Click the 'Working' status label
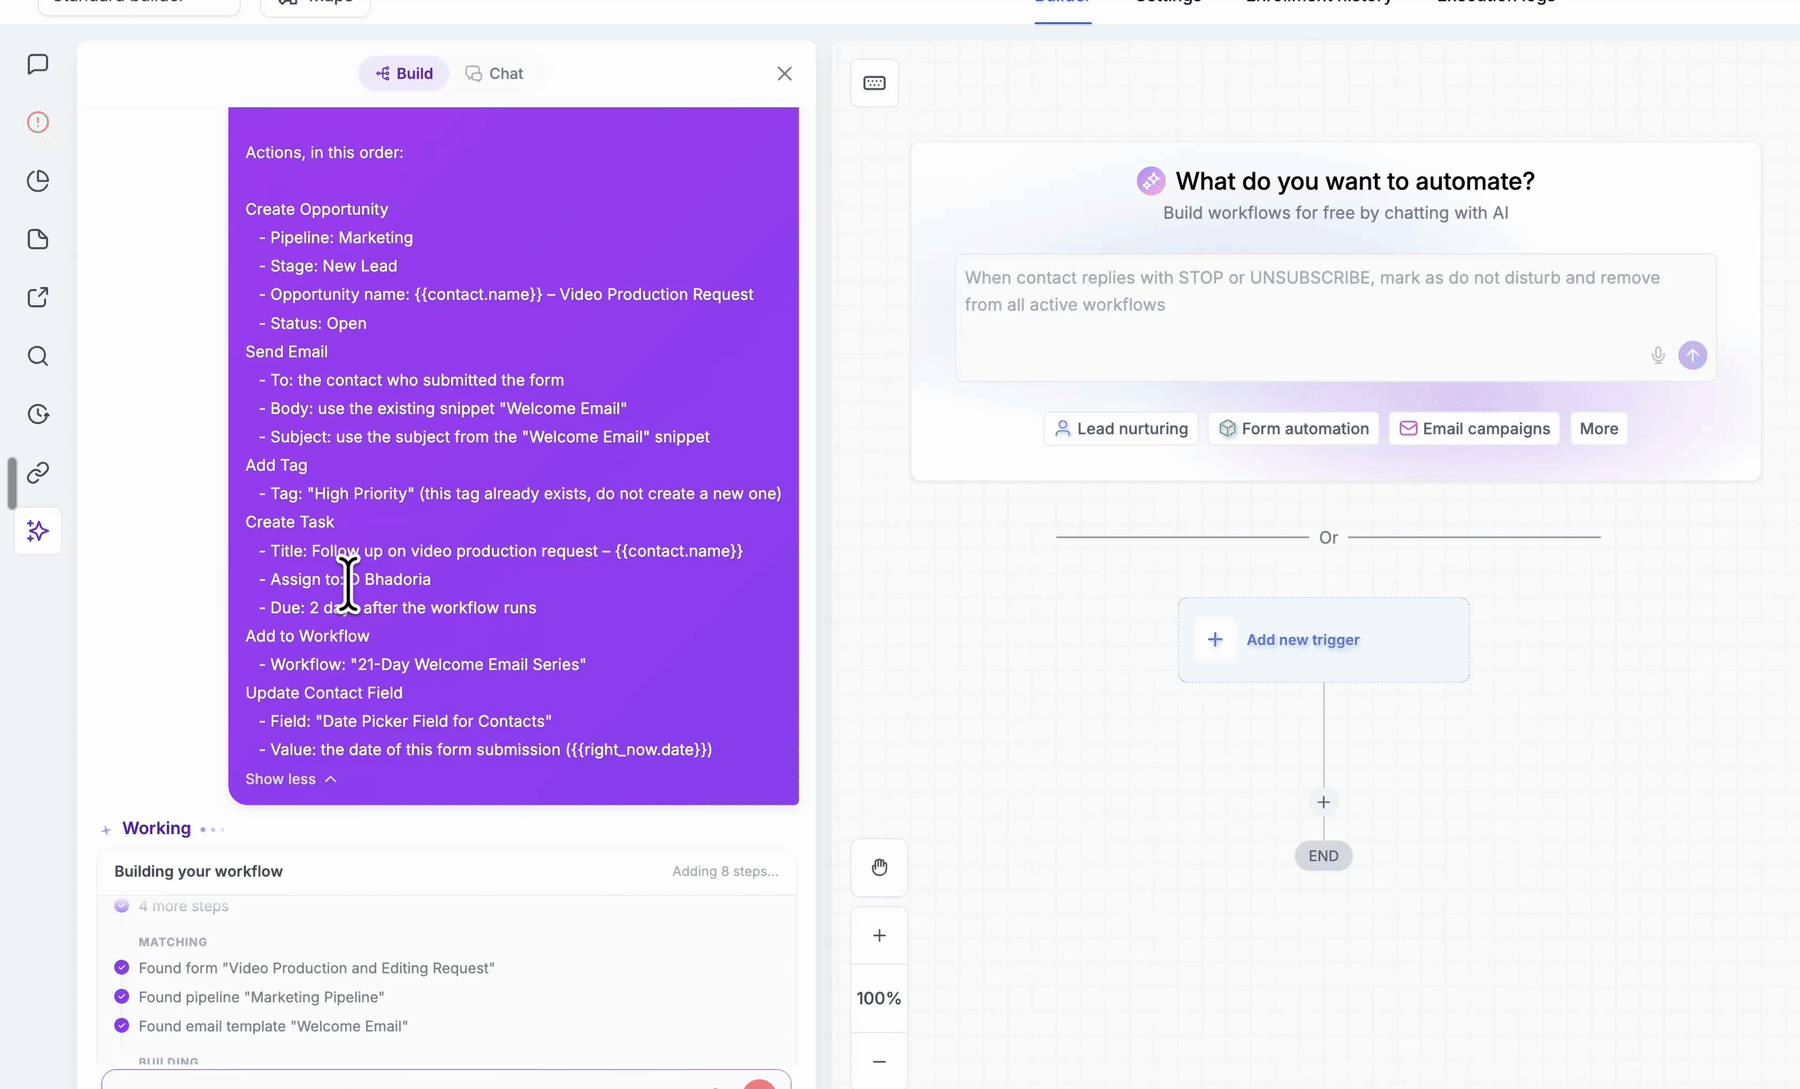This screenshot has height=1089, width=1800. [156, 828]
